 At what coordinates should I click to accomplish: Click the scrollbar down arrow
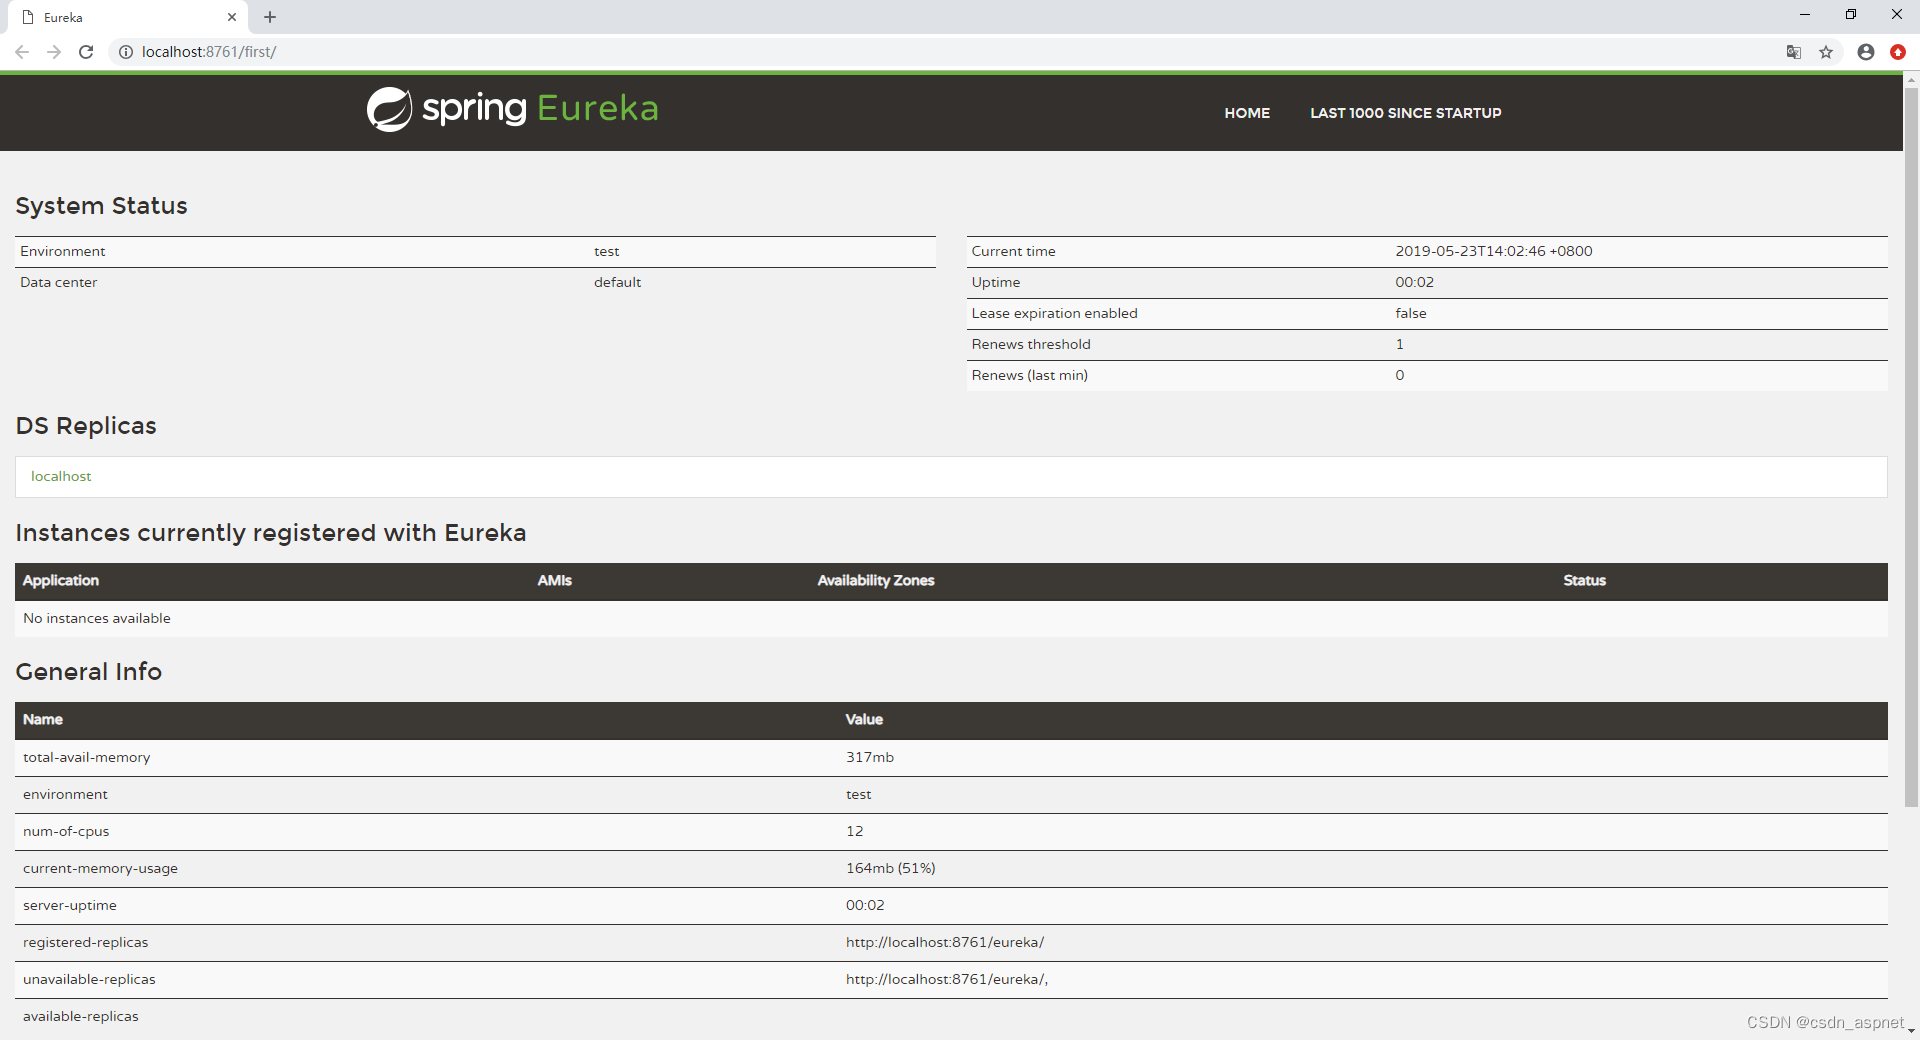(1911, 1031)
